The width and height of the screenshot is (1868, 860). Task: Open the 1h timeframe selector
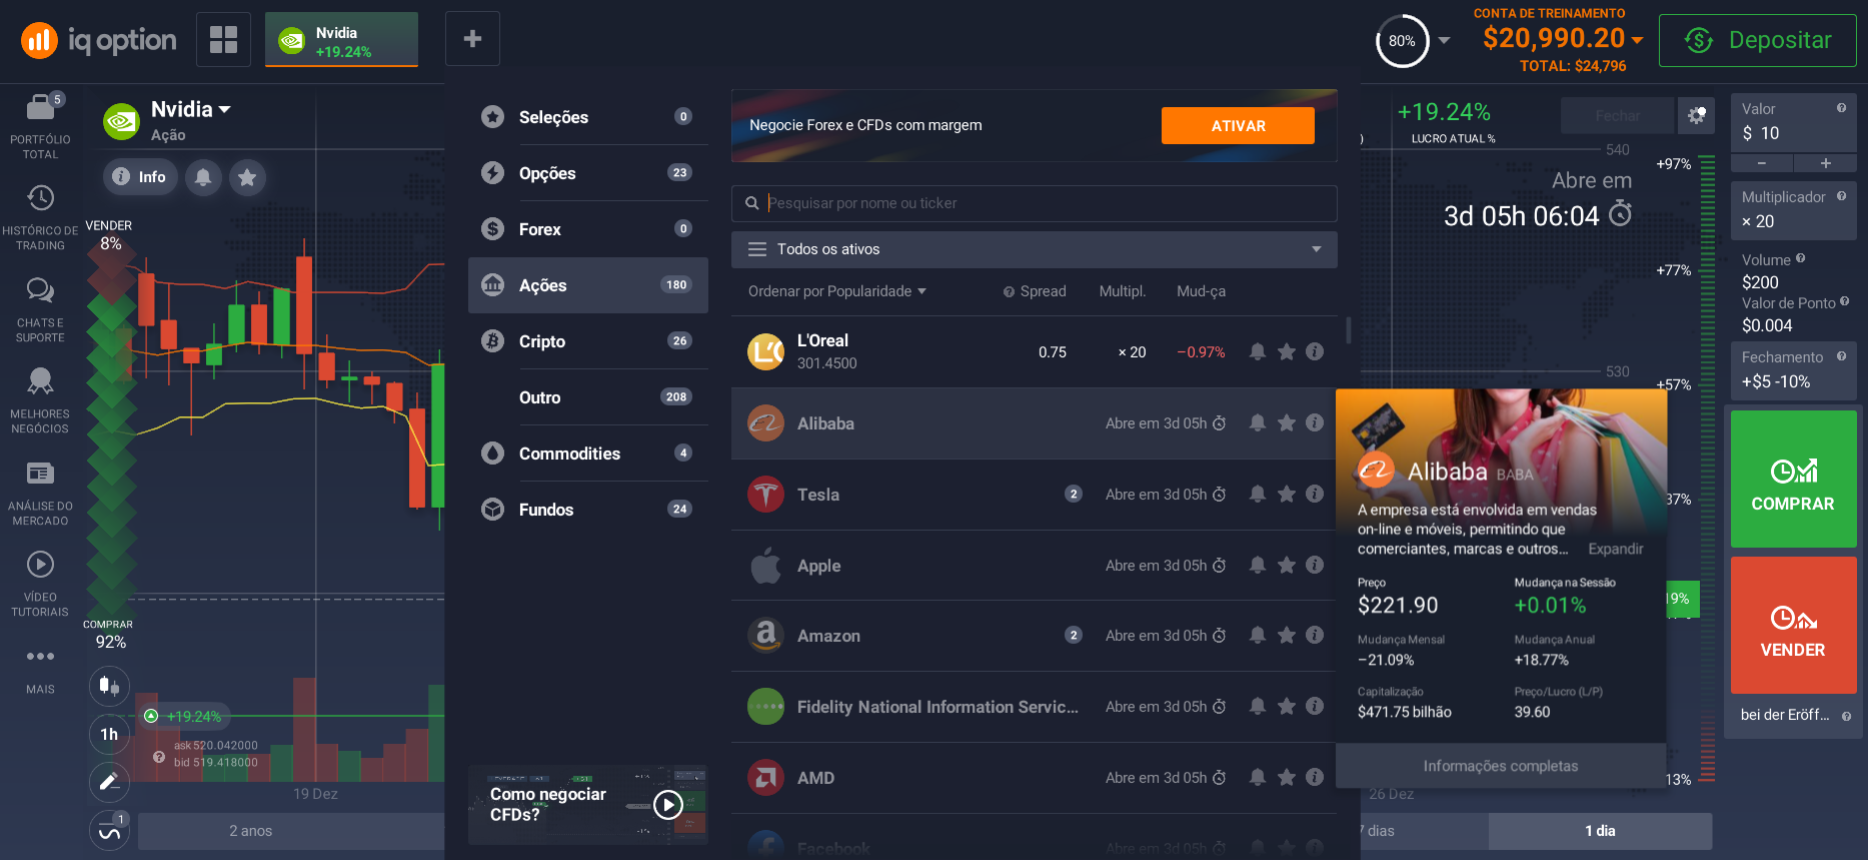[109, 734]
